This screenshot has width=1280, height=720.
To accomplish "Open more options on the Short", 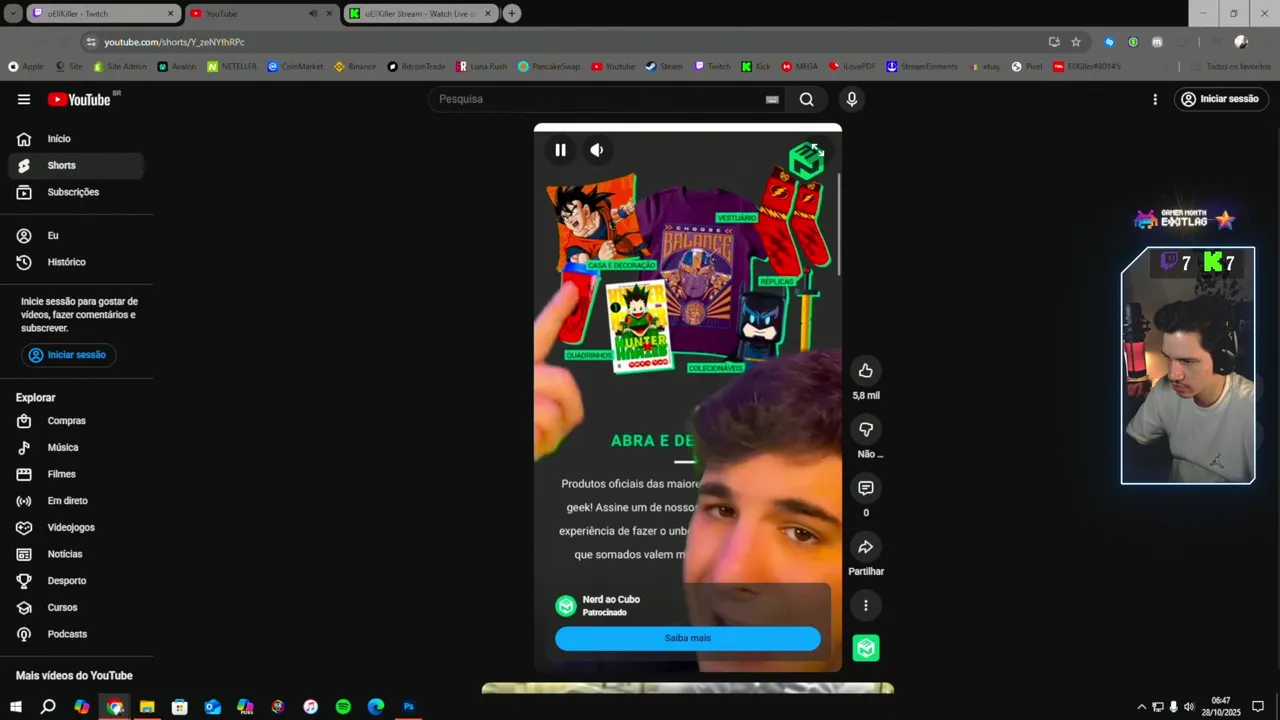I will tap(866, 605).
